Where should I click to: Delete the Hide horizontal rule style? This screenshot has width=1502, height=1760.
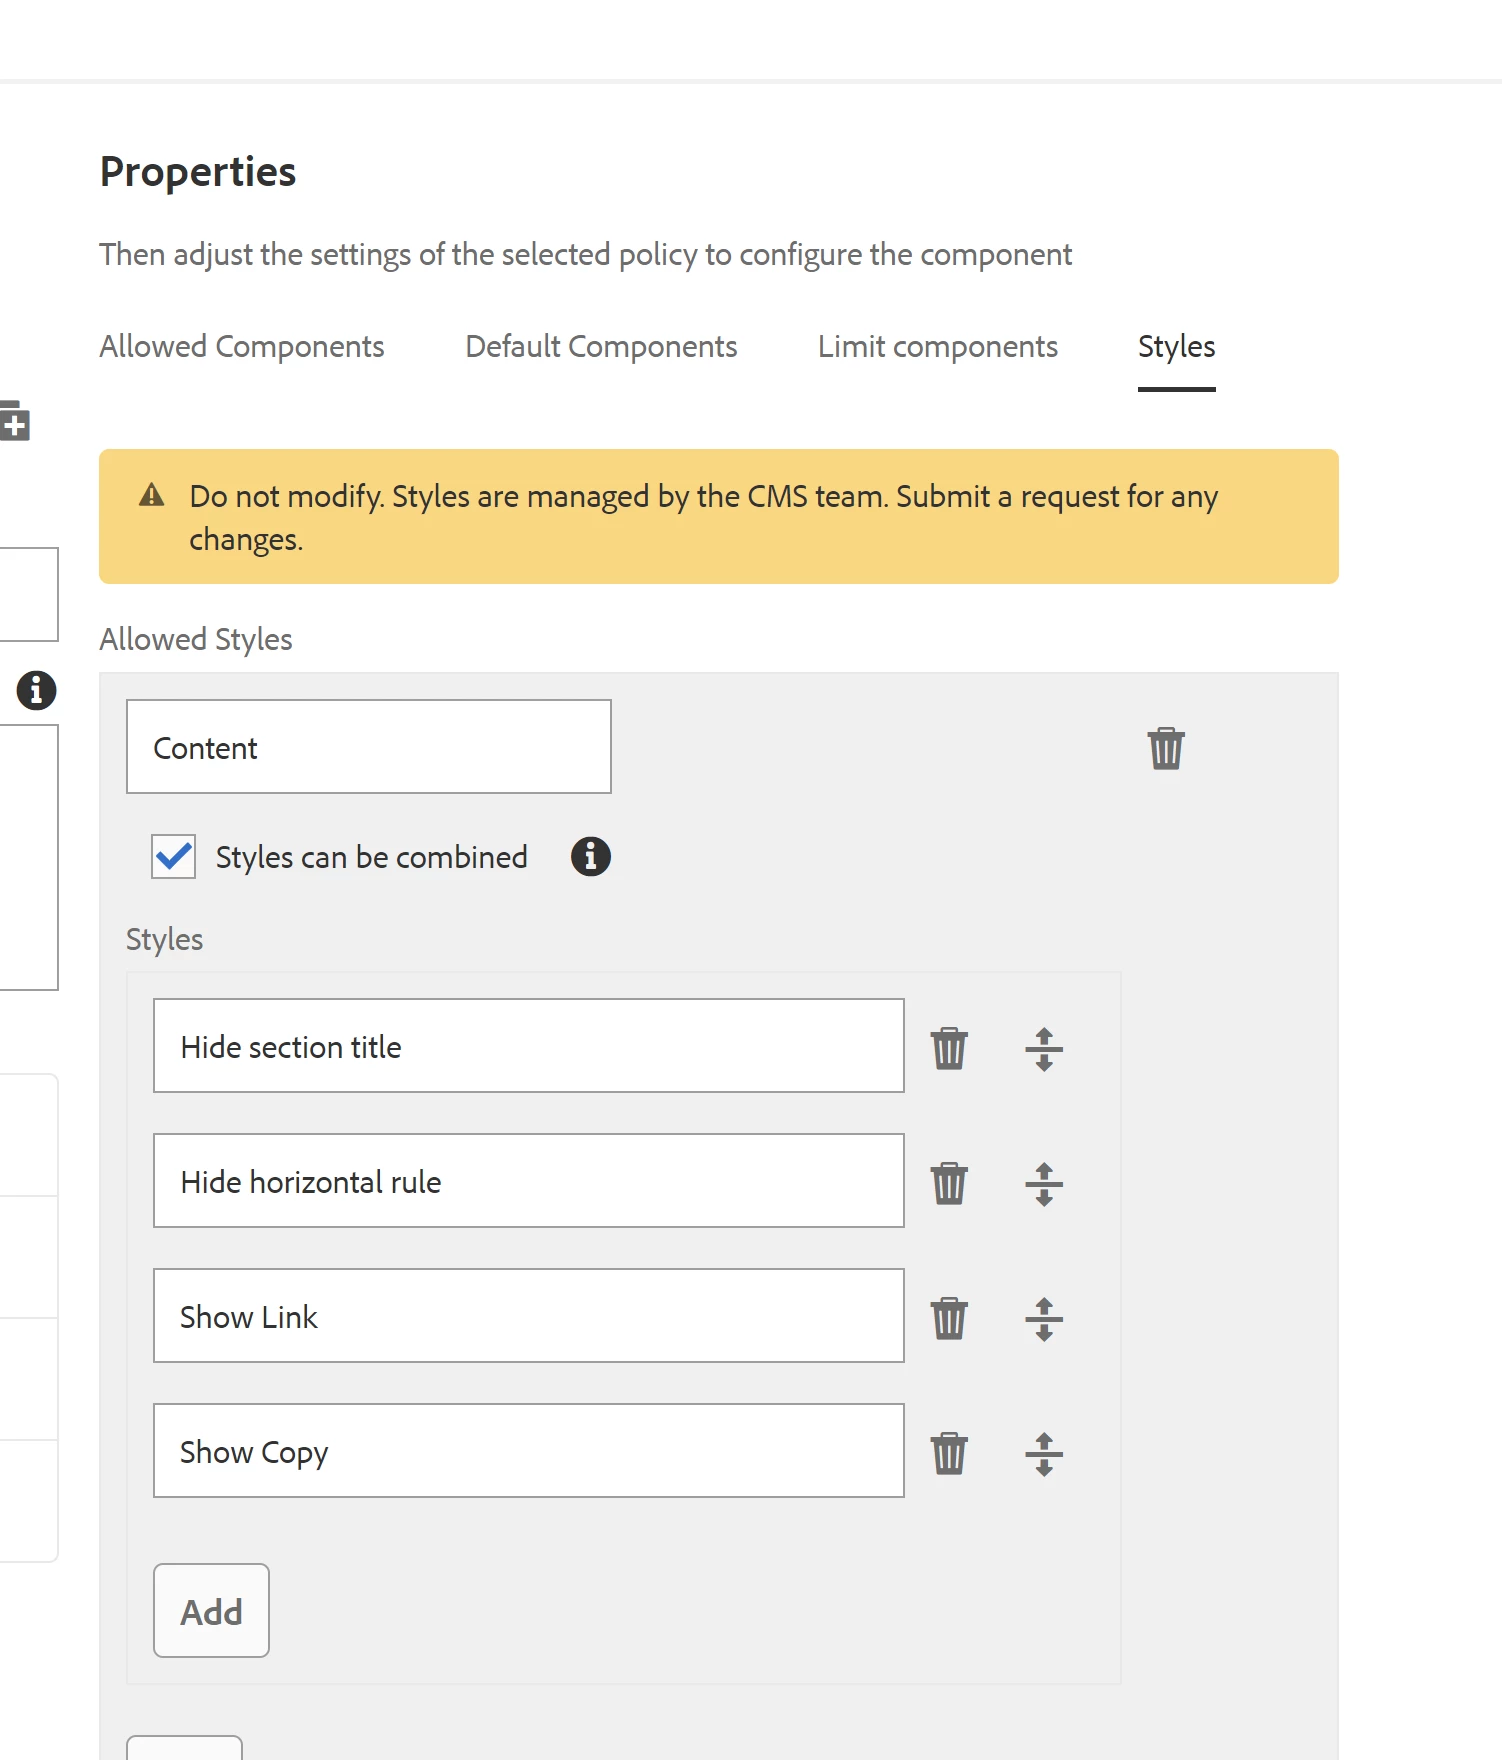tap(949, 1183)
